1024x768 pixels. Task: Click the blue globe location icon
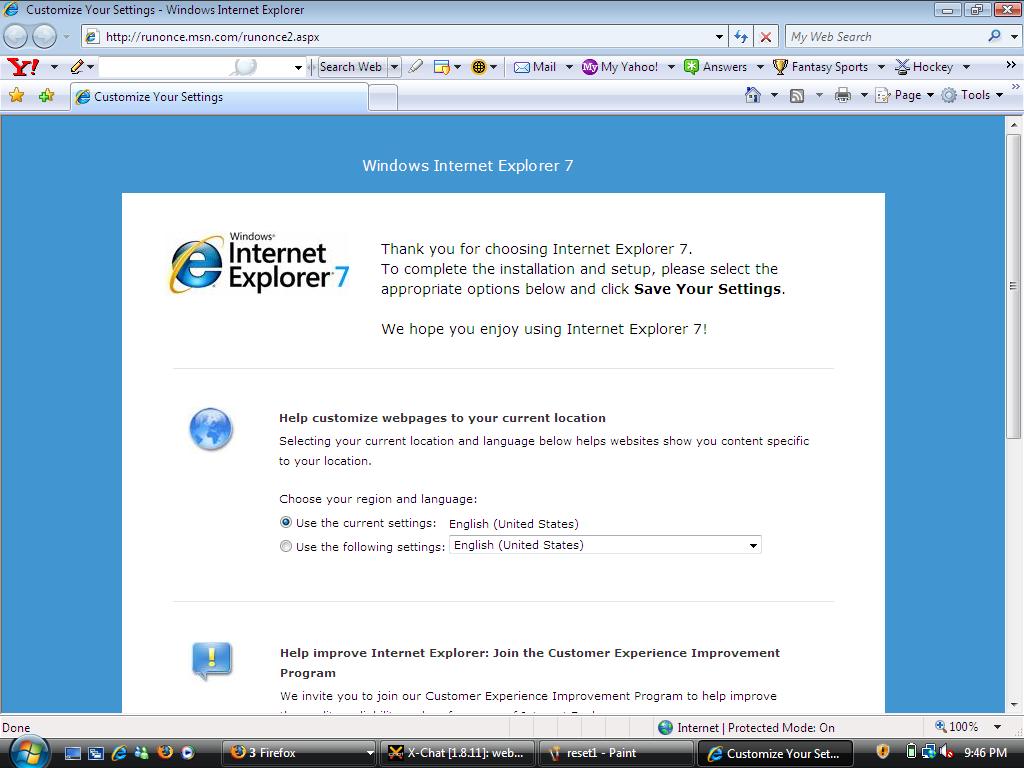(211, 429)
